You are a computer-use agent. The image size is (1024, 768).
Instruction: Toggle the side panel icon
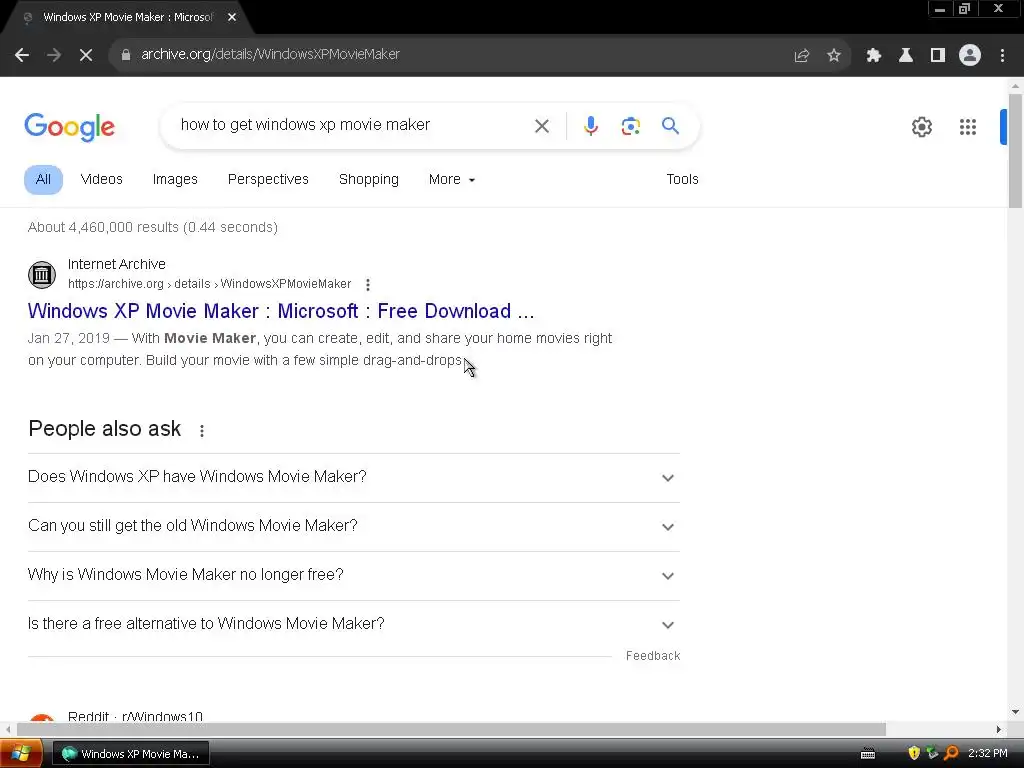[937, 55]
